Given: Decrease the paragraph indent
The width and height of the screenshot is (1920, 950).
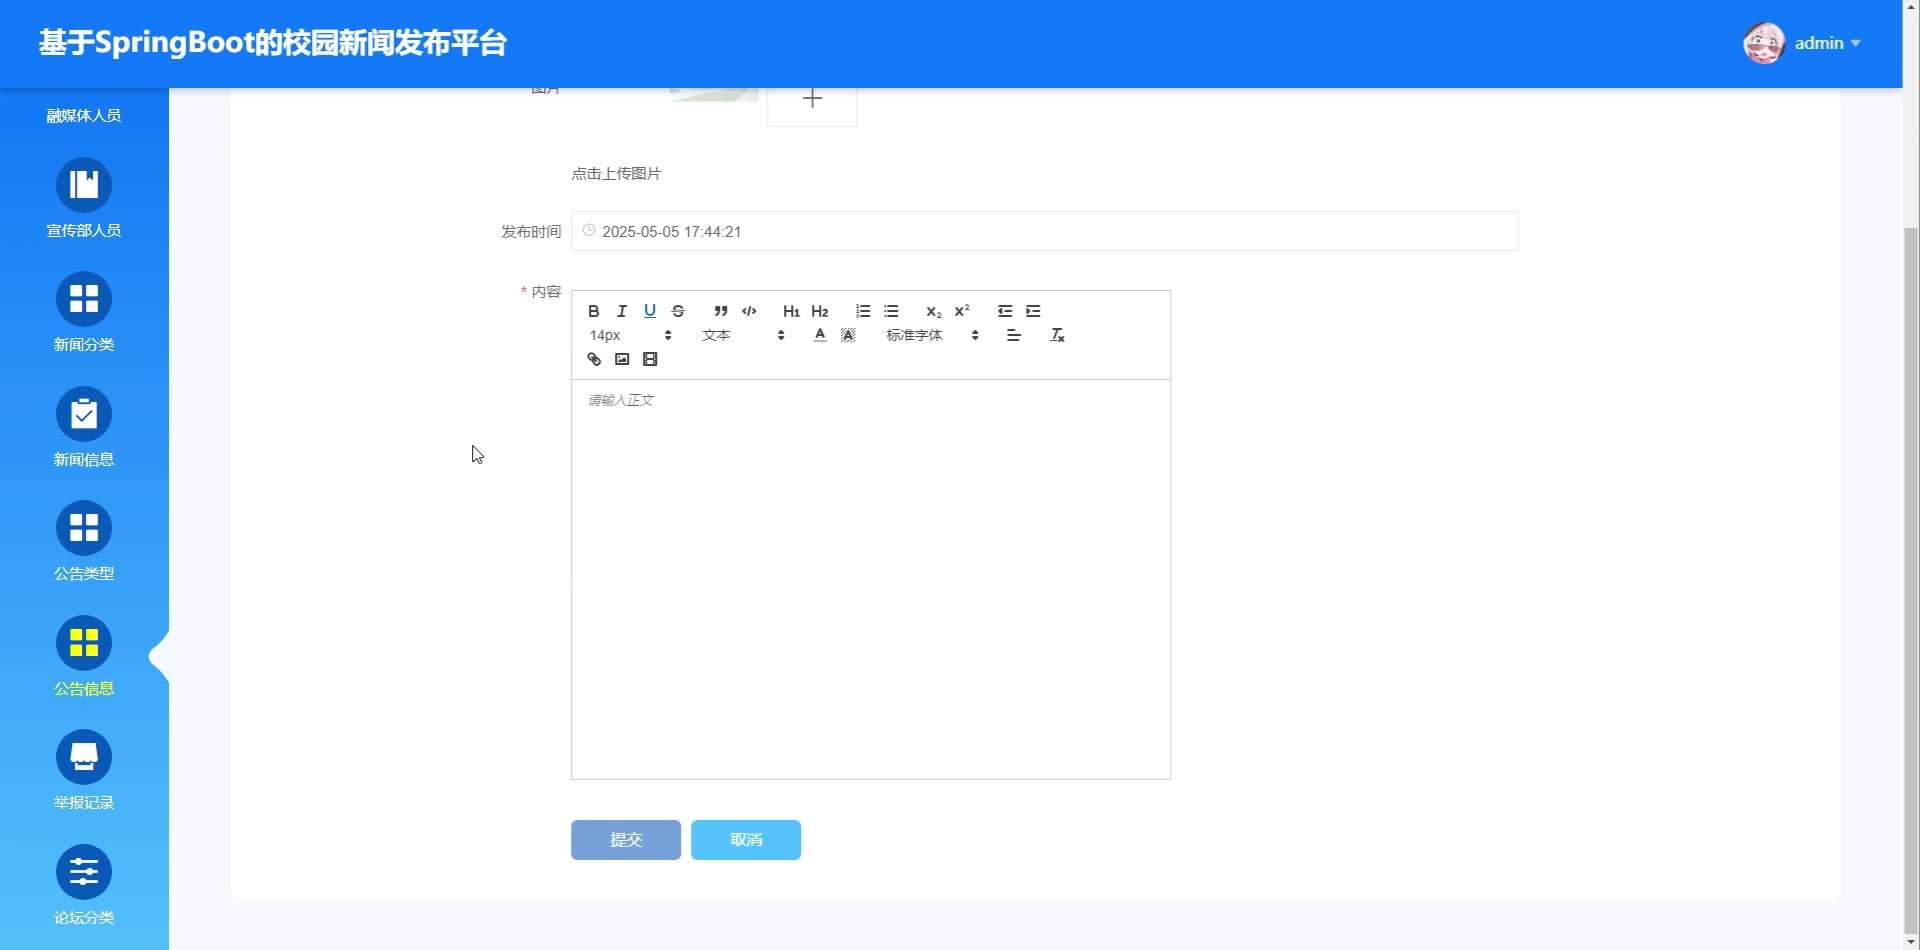Looking at the screenshot, I should [1005, 311].
